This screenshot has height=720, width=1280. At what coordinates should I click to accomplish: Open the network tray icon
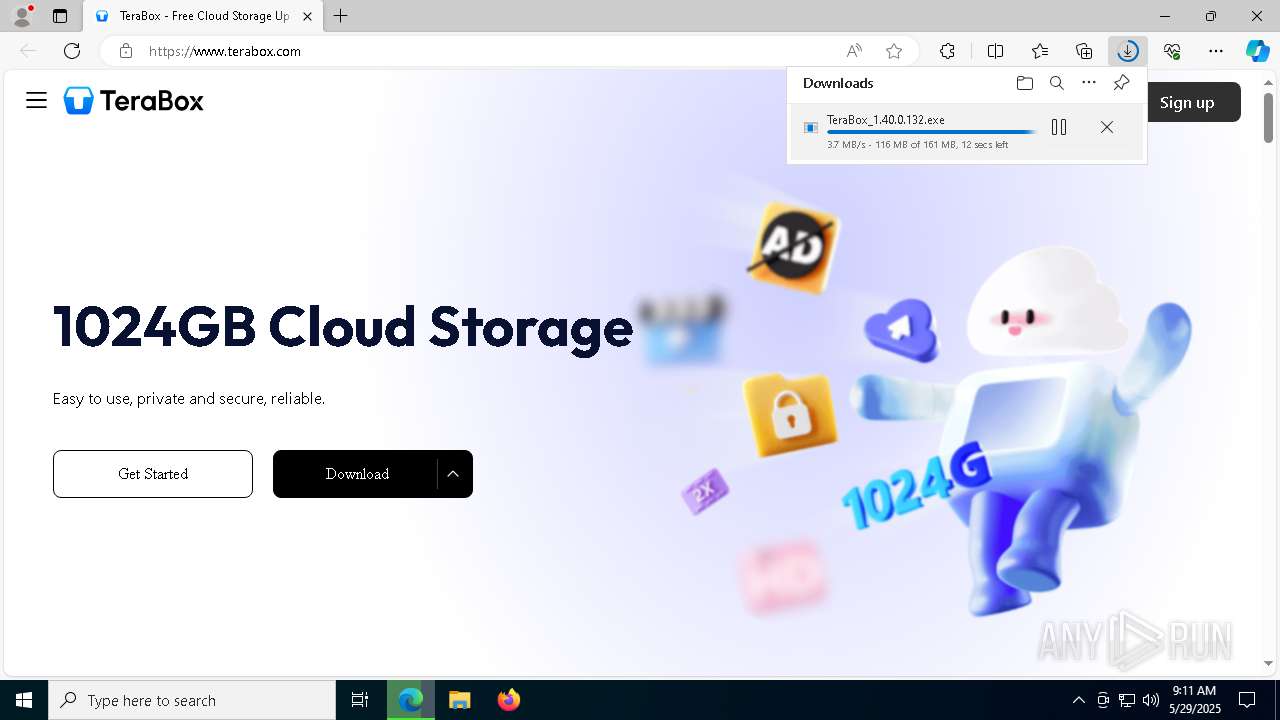1127,700
